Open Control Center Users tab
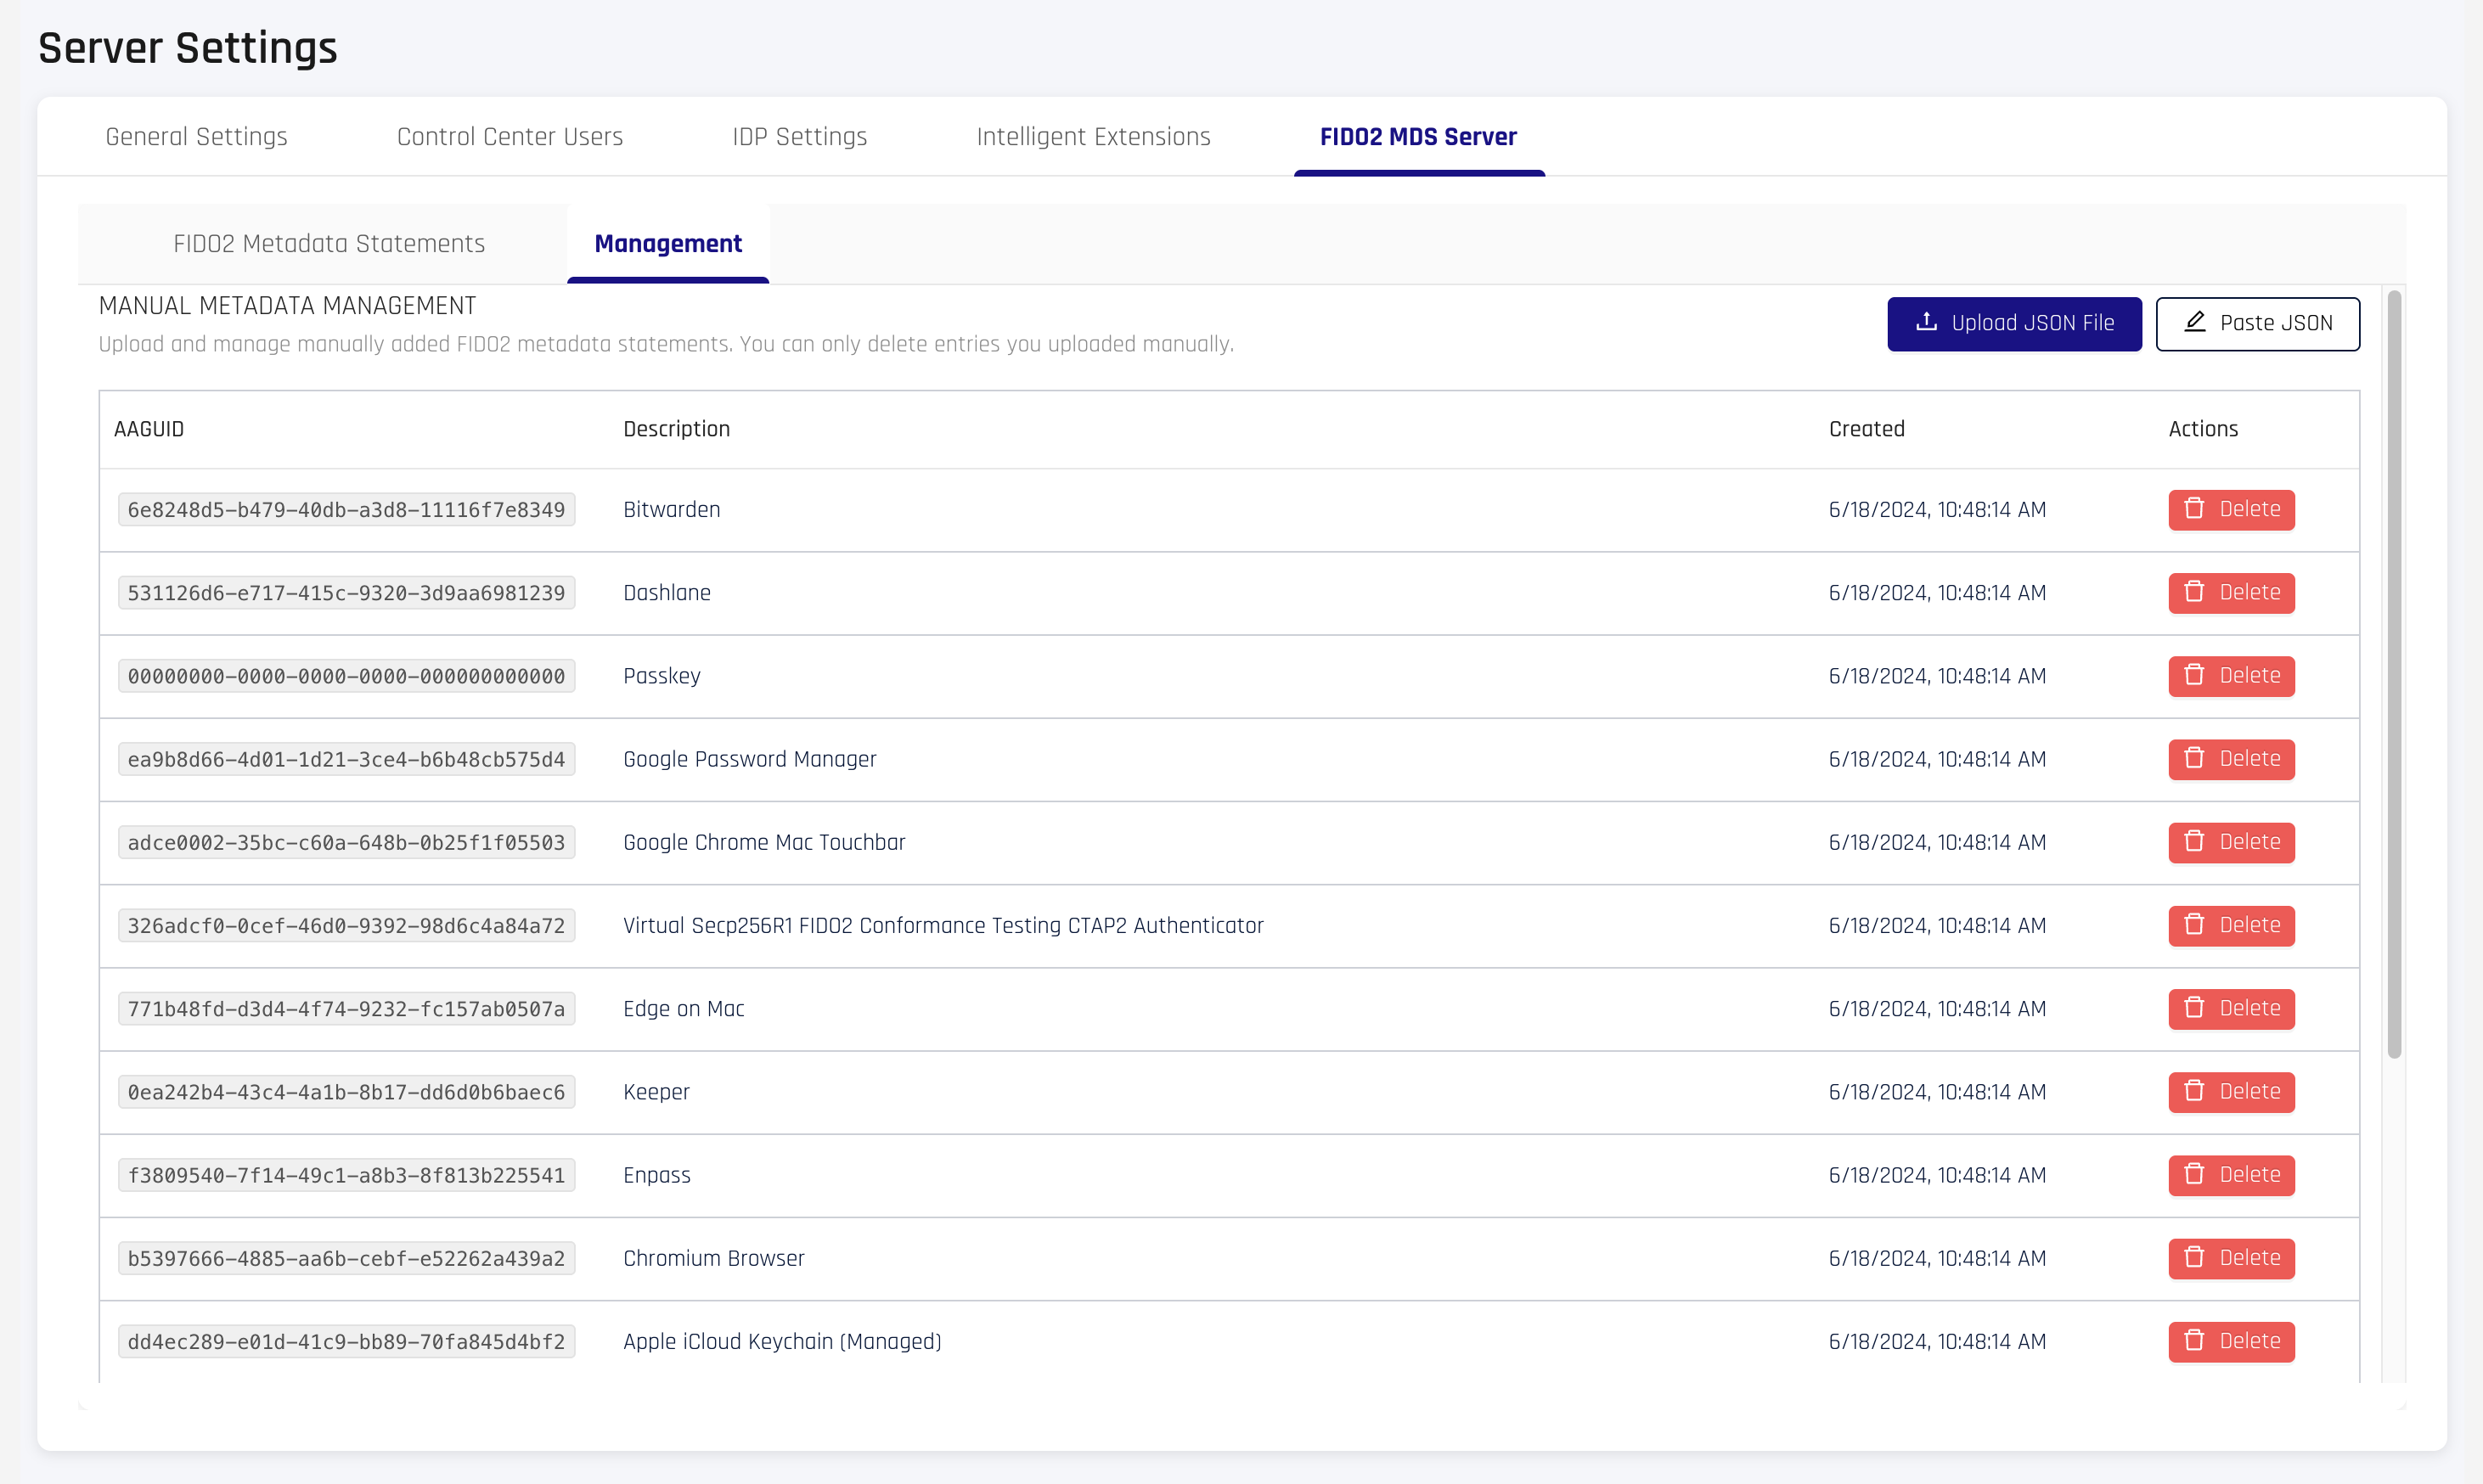This screenshot has height=1484, width=2483. point(509,137)
